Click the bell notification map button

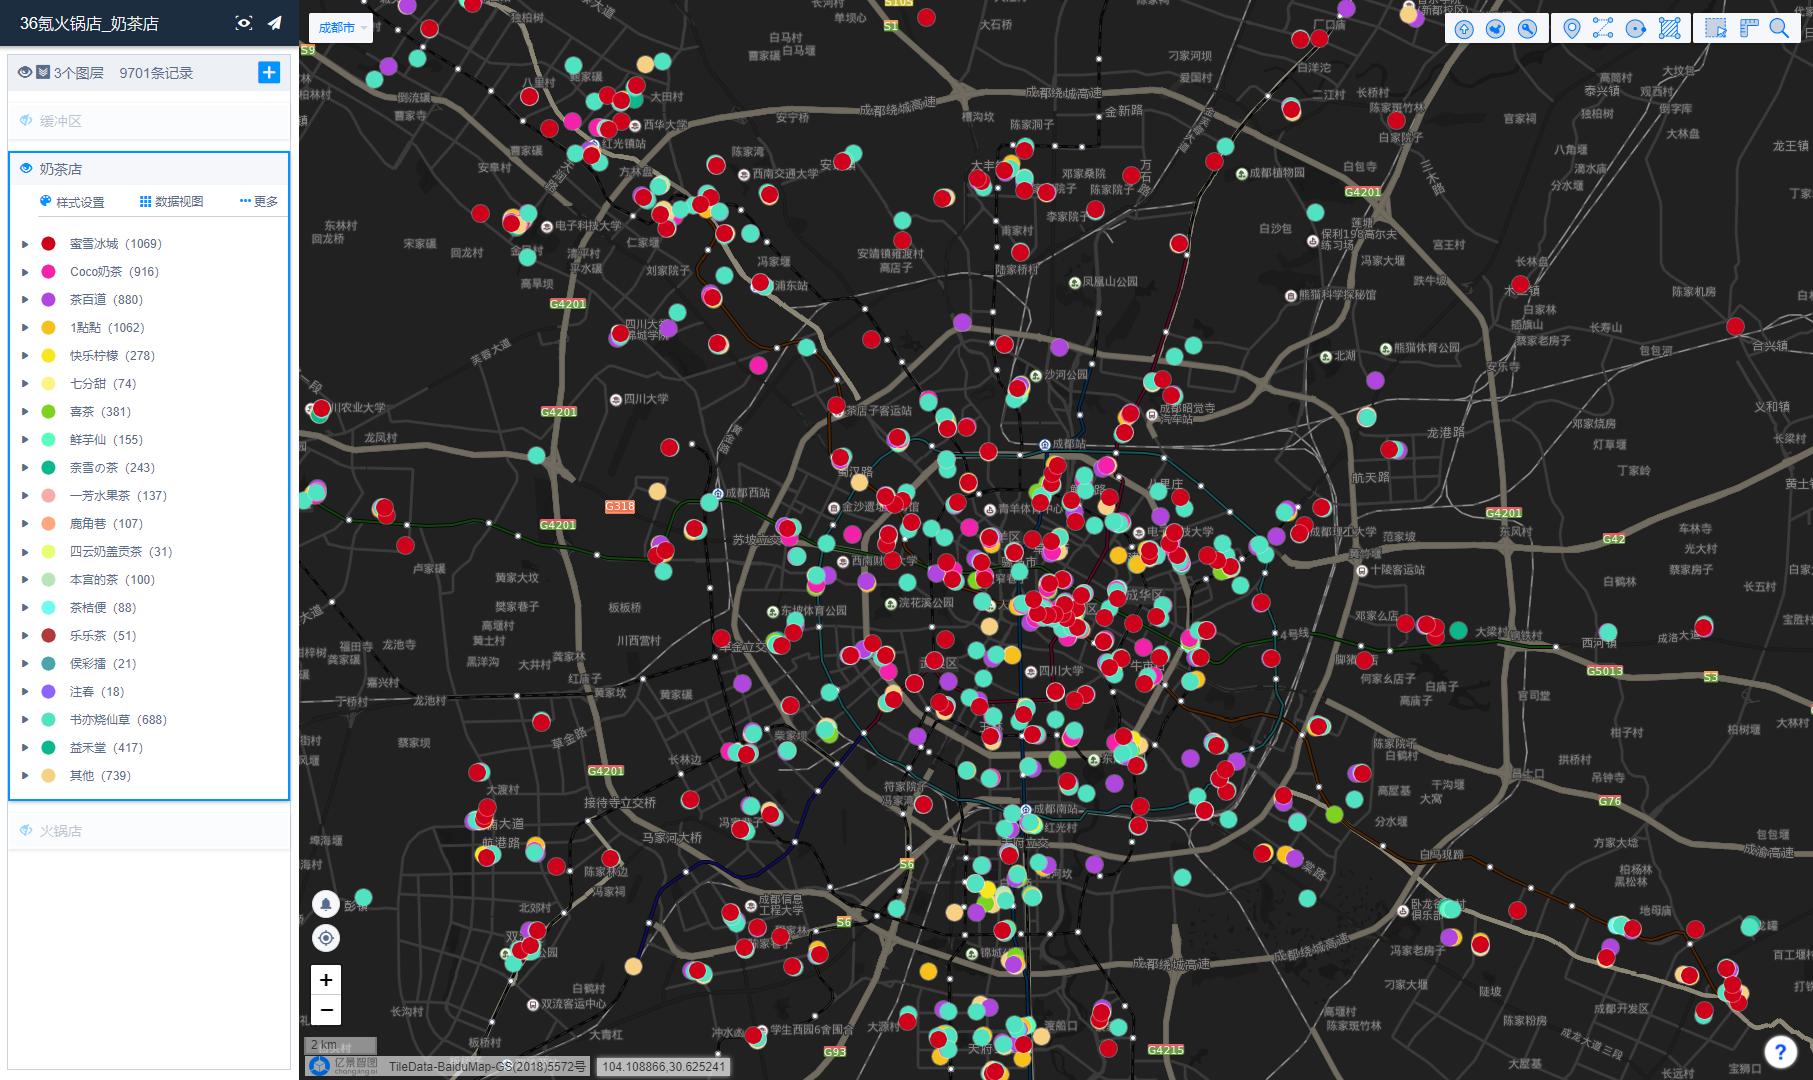(326, 904)
